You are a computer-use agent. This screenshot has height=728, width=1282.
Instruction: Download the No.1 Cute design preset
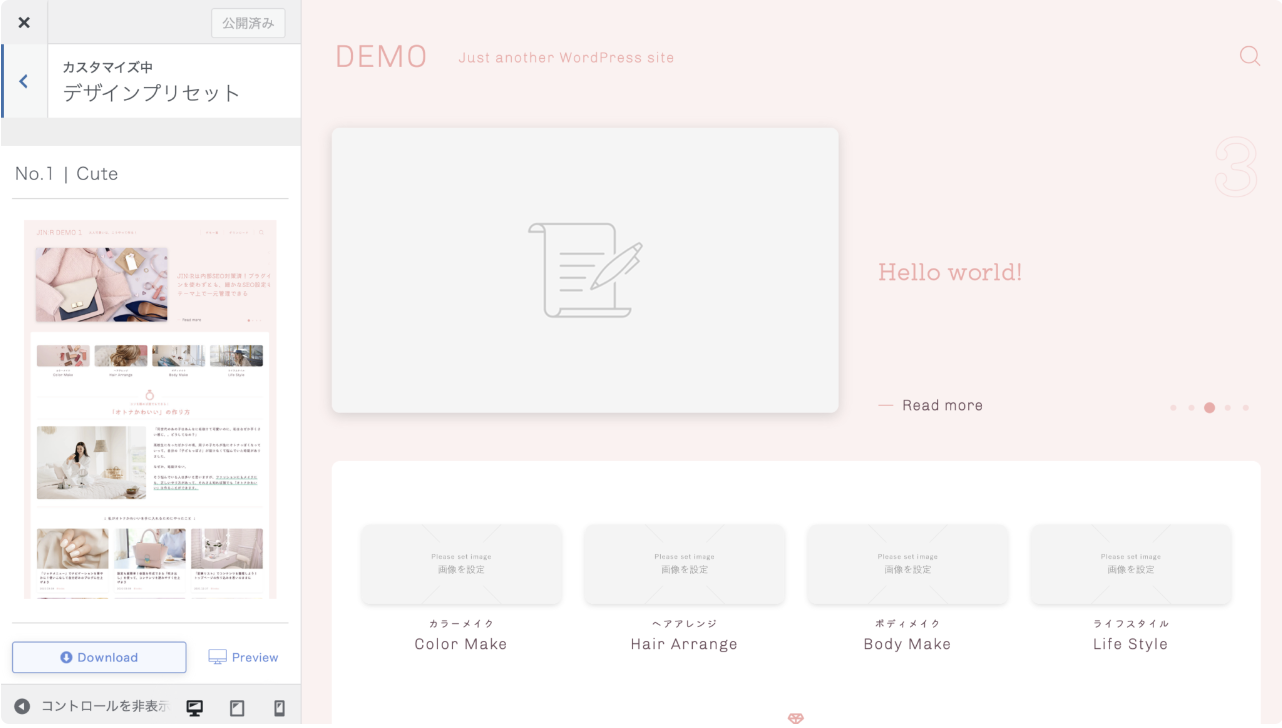point(99,657)
